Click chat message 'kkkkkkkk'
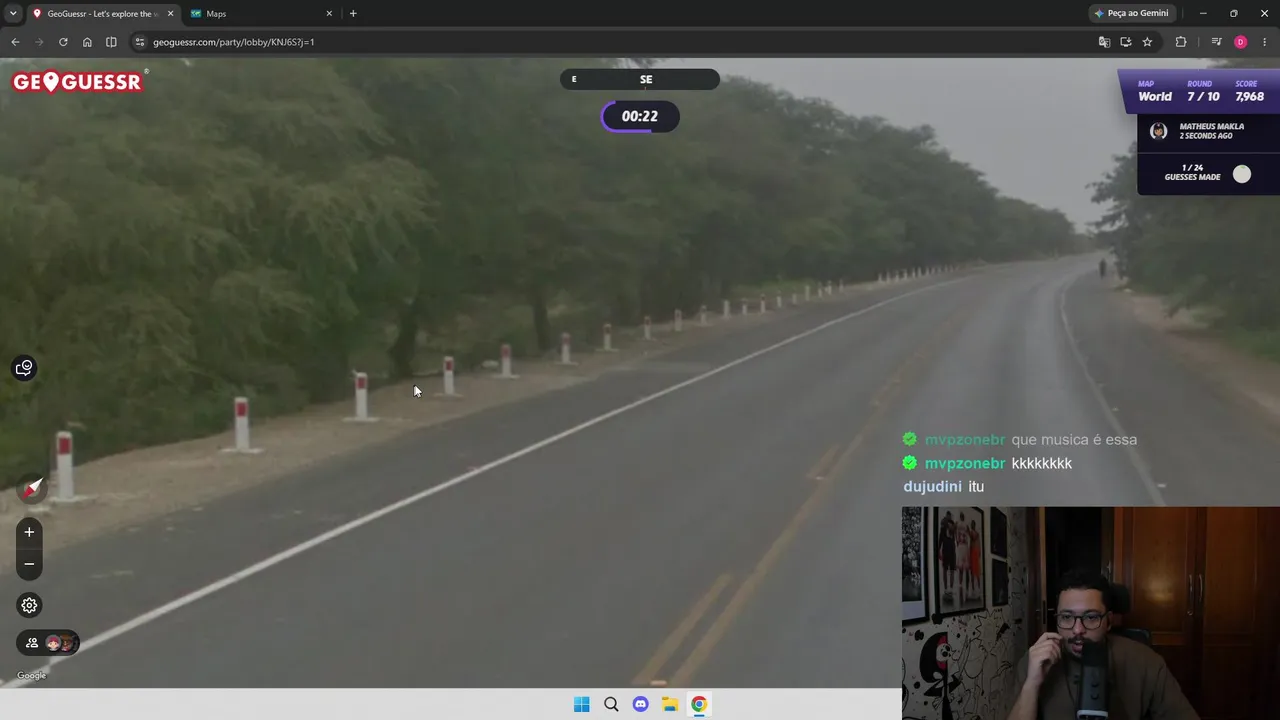The image size is (1280, 720). (x=1042, y=464)
